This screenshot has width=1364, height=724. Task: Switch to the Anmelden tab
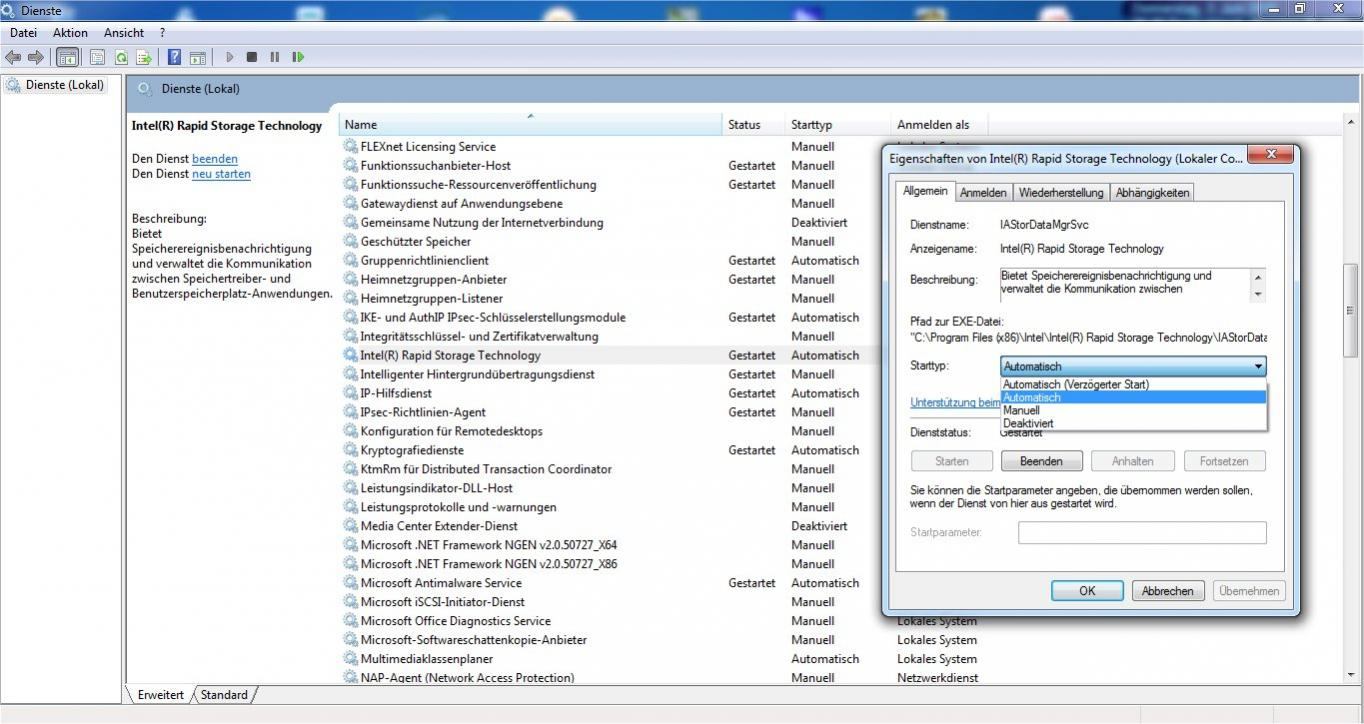click(983, 193)
